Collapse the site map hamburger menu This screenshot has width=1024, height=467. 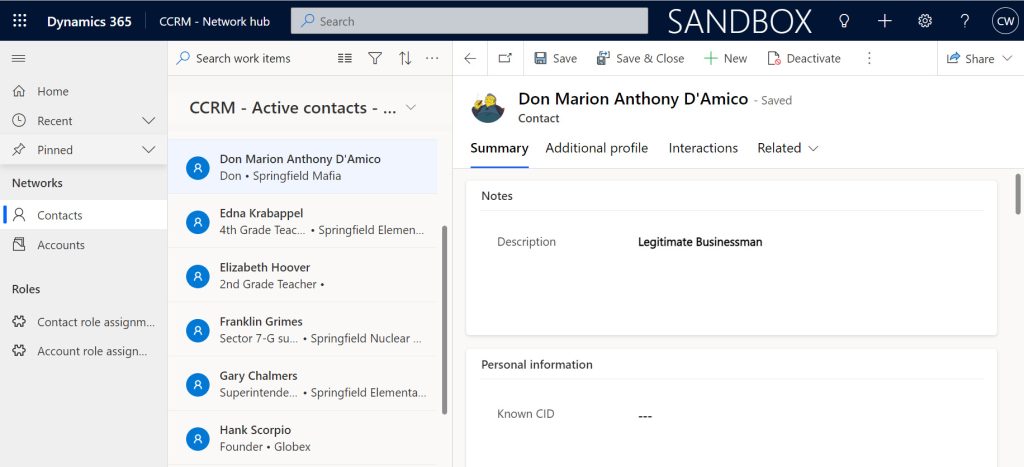click(x=18, y=58)
